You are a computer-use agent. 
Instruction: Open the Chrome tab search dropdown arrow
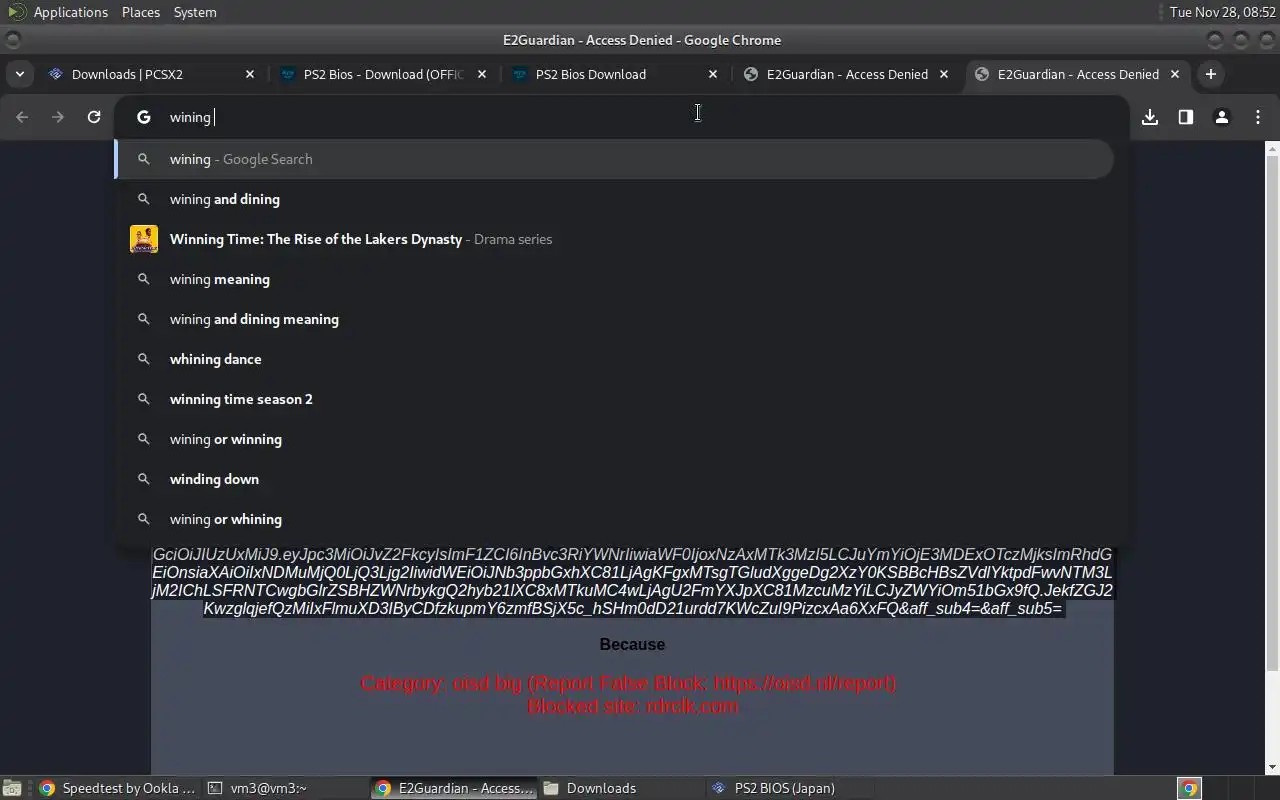(20, 74)
